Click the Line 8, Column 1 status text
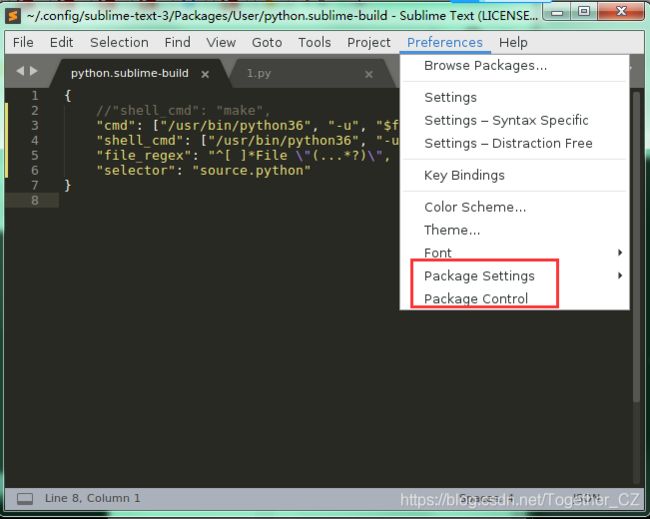This screenshot has height=519, width=650. 92,498
